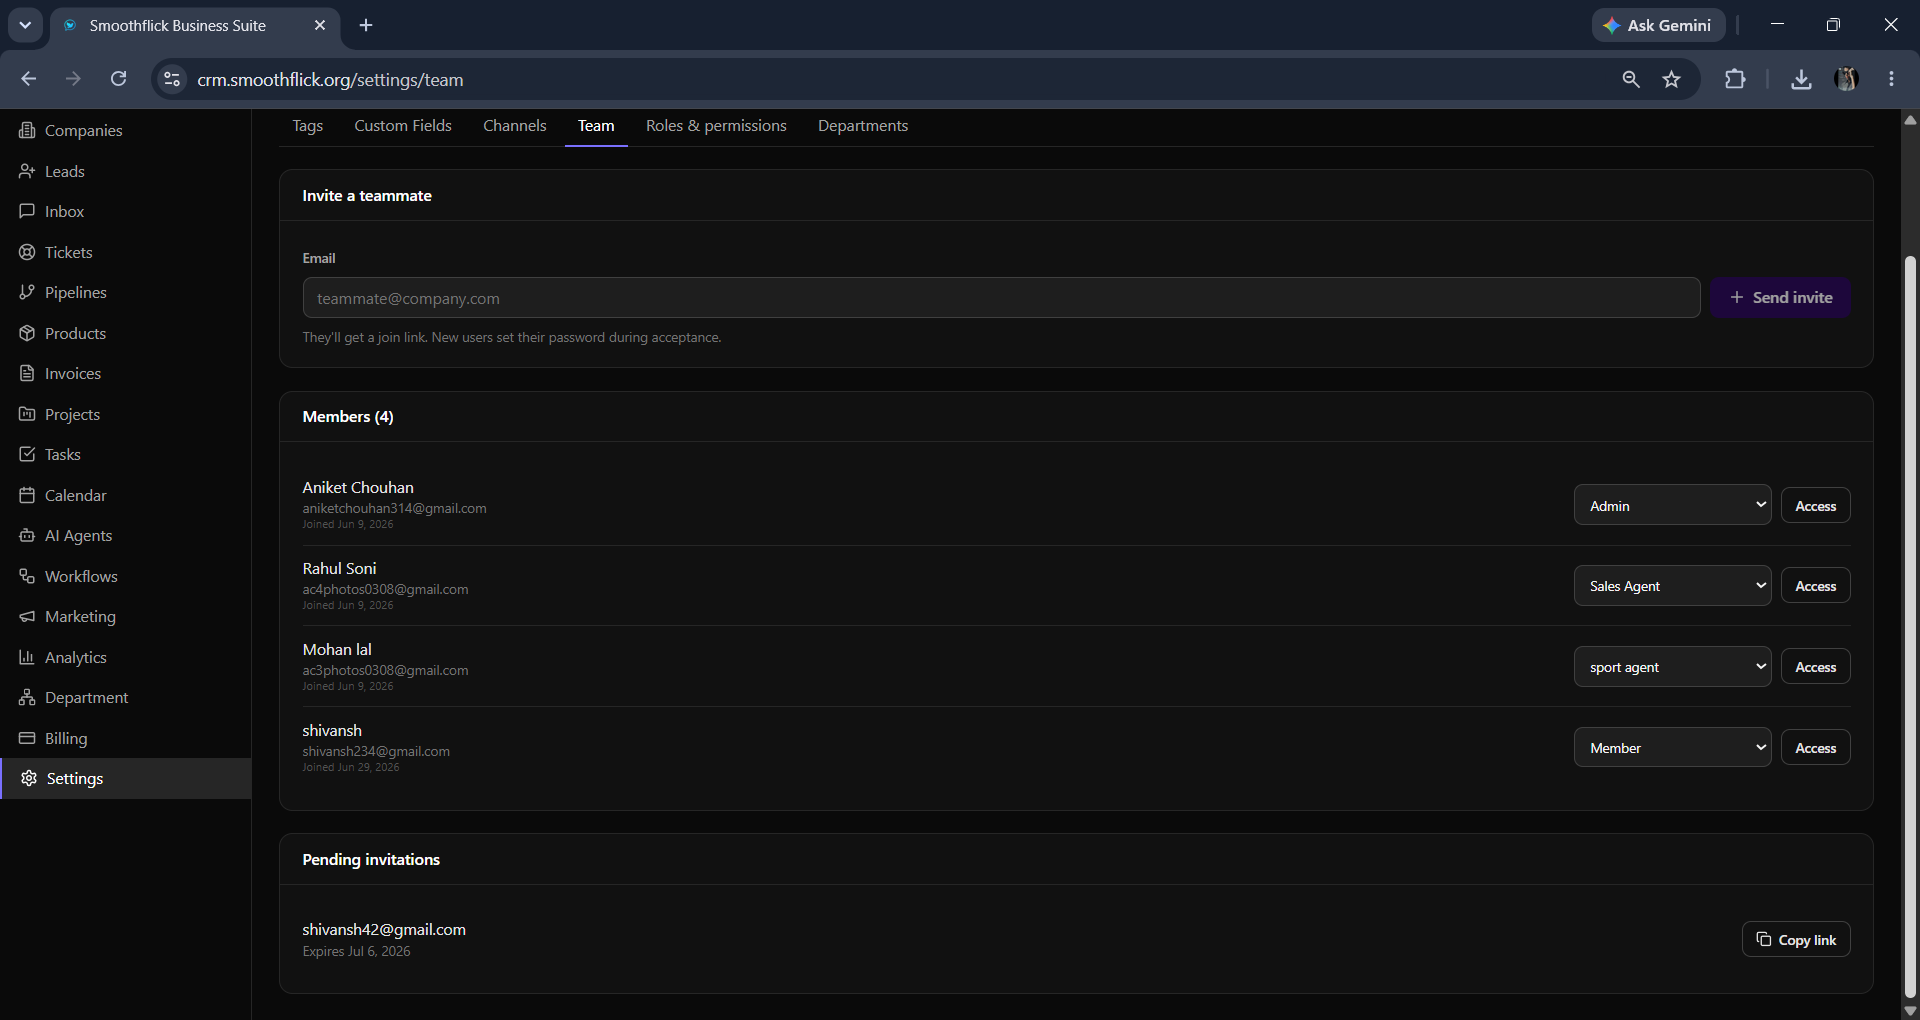The image size is (1920, 1020).
Task: Click Ask Gemini button
Action: click(x=1658, y=25)
